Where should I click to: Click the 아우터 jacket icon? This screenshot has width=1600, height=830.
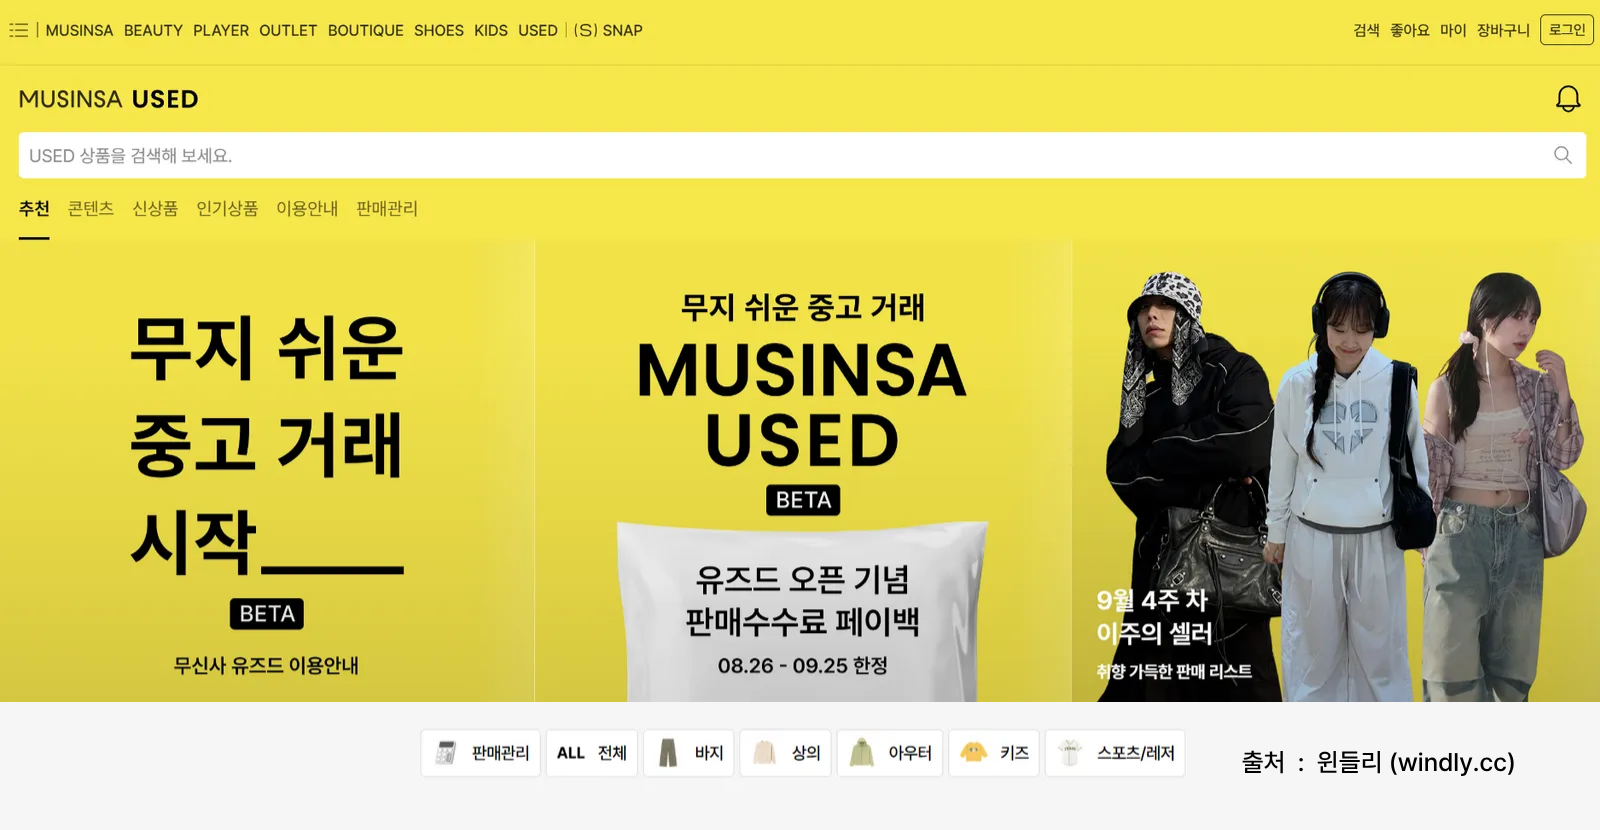pos(862,753)
